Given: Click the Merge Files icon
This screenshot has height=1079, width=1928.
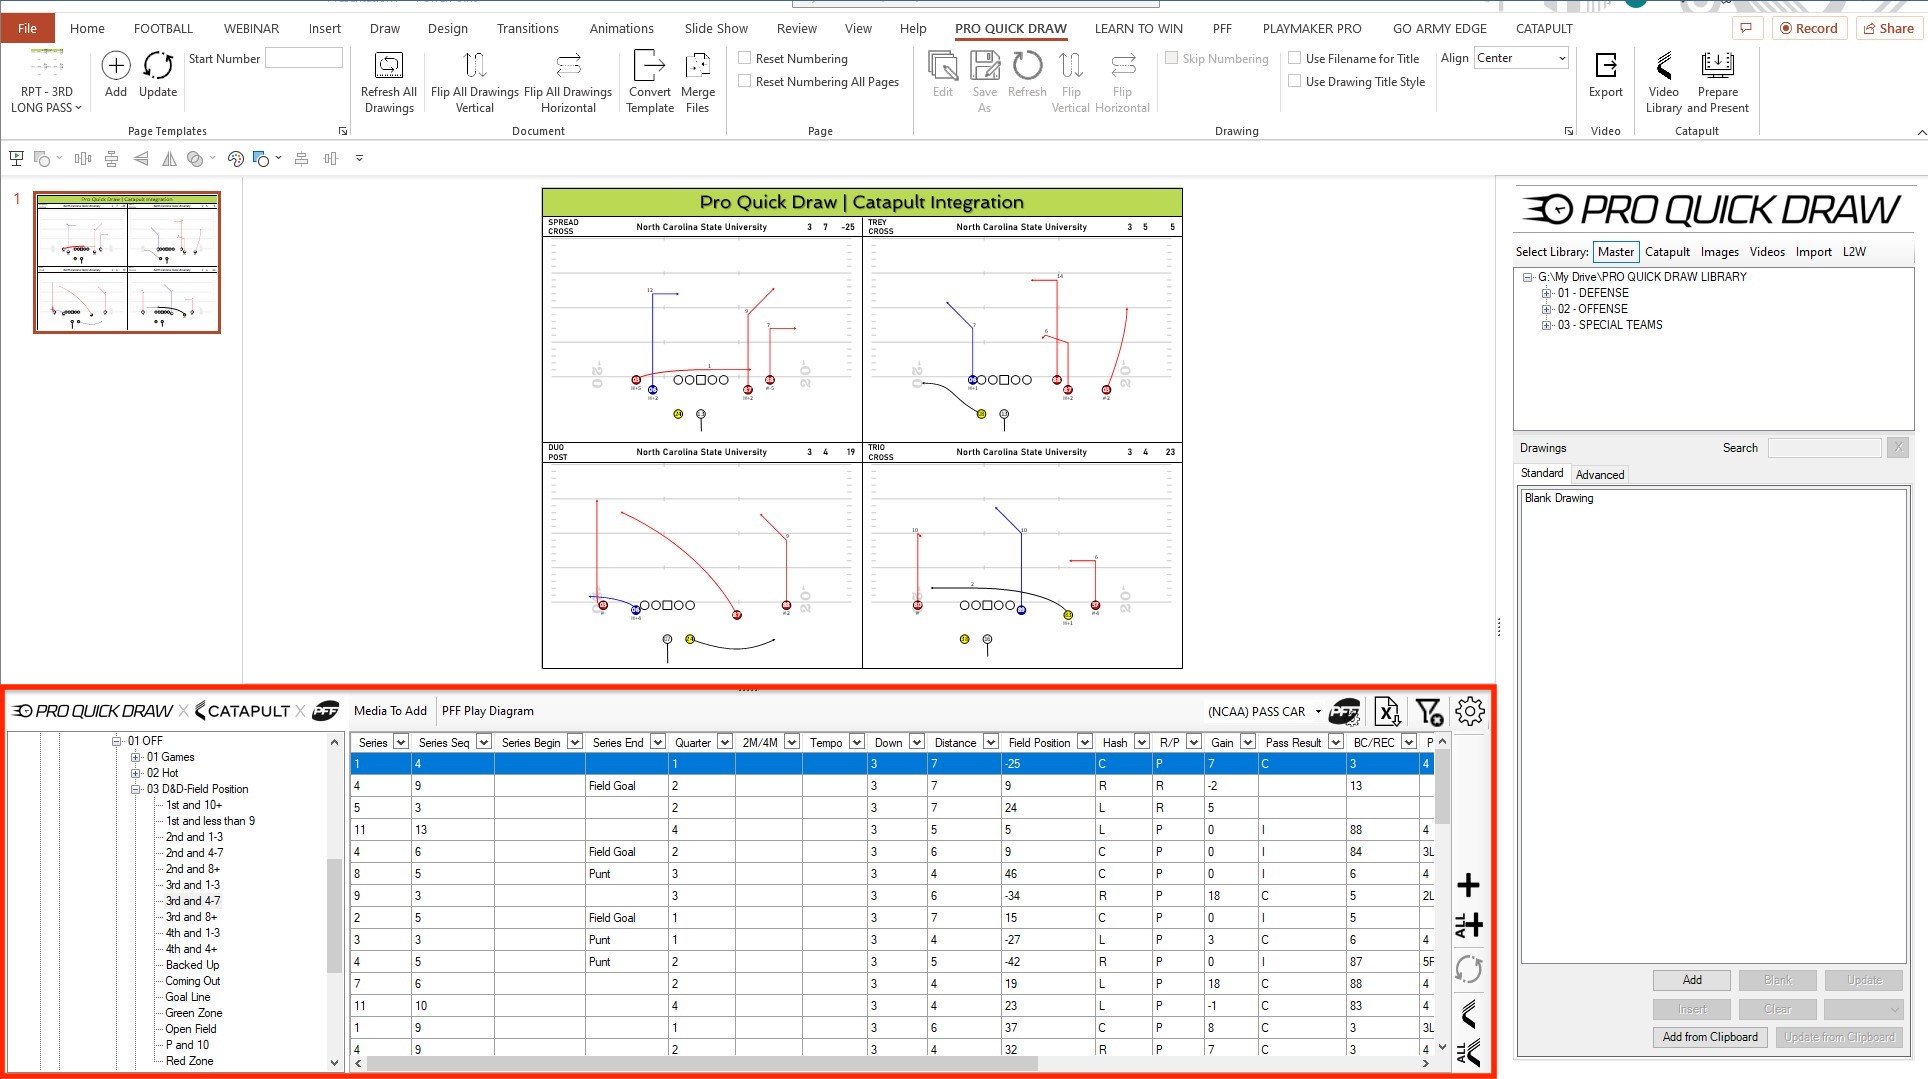Looking at the screenshot, I should point(697,67).
